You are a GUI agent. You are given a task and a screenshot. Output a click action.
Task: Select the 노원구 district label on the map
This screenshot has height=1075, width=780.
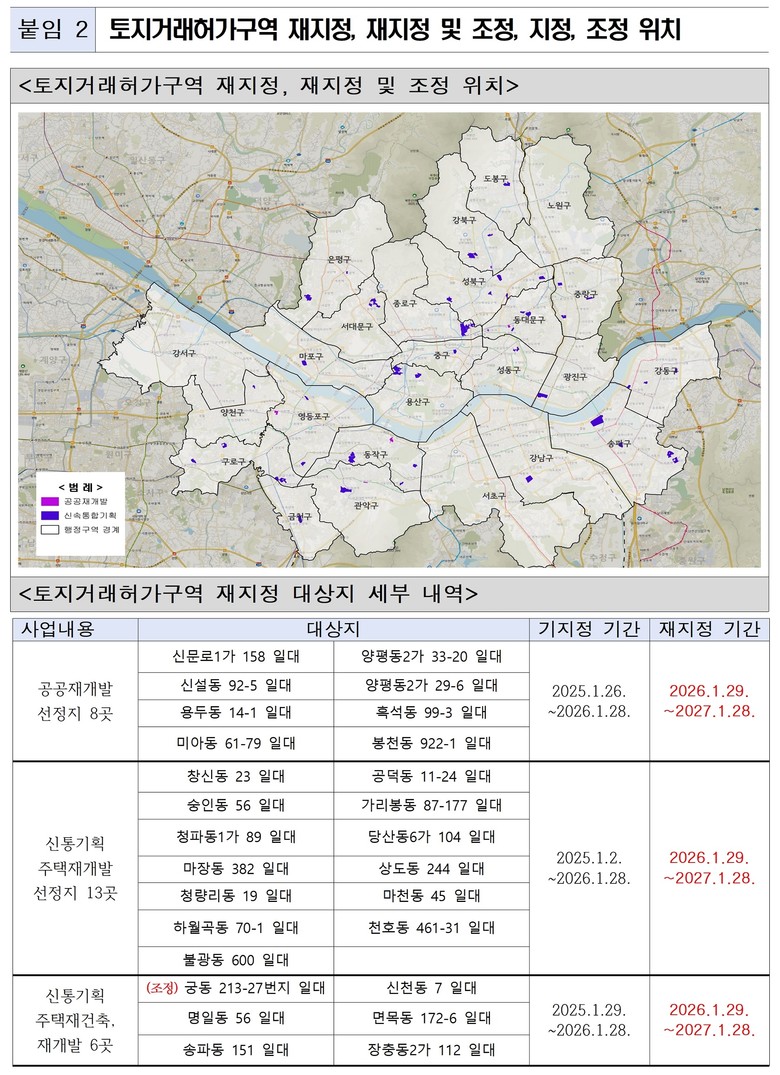(x=558, y=205)
